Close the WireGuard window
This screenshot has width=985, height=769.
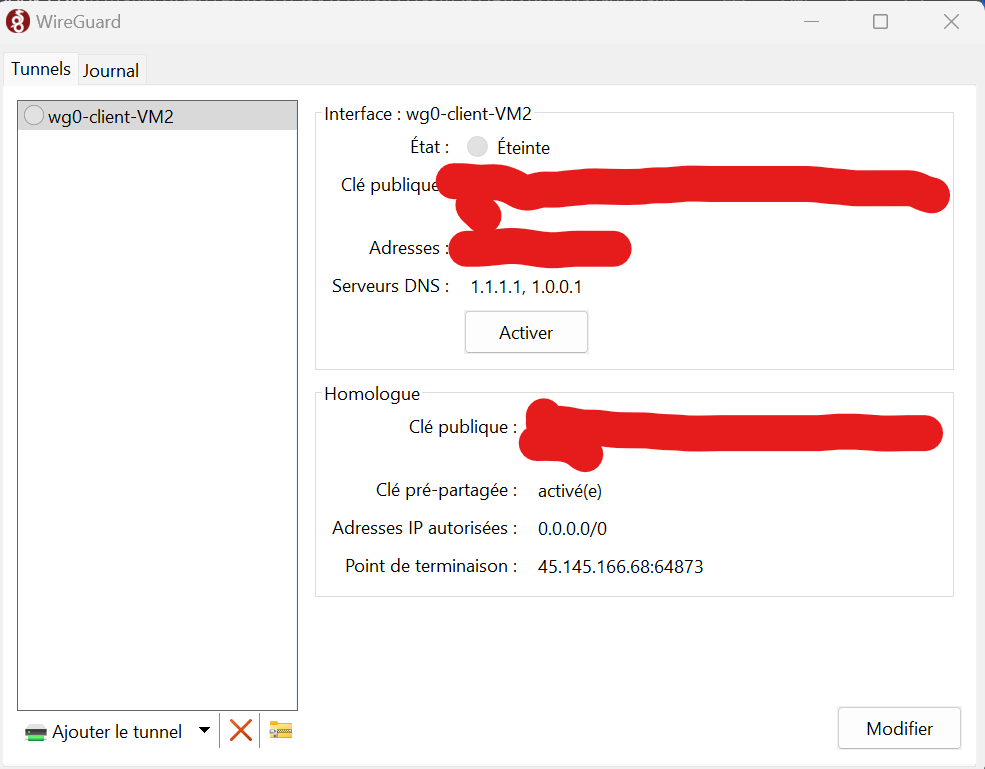(951, 22)
